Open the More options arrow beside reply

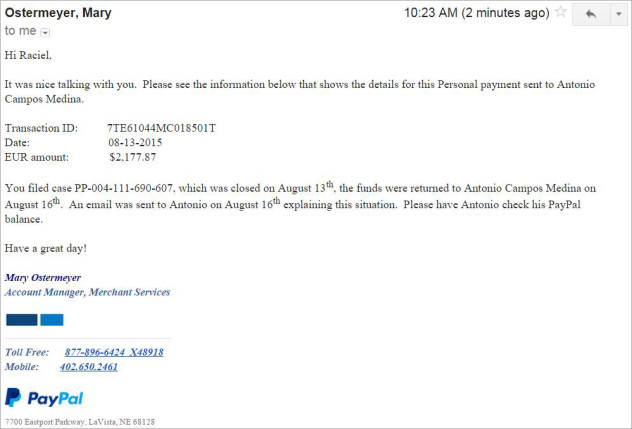click(x=619, y=14)
